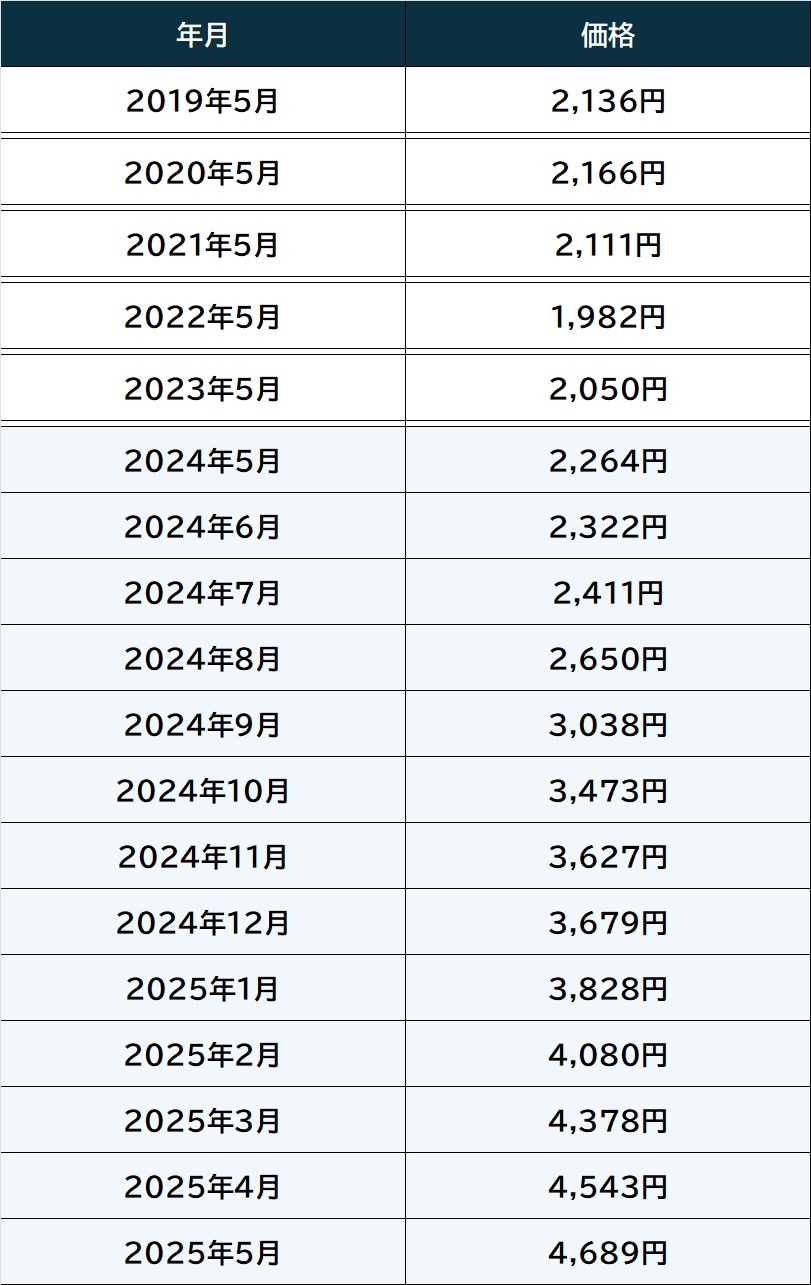The width and height of the screenshot is (811, 1285).
Task: Select the 2024年12月 date cell
Action: point(203,922)
